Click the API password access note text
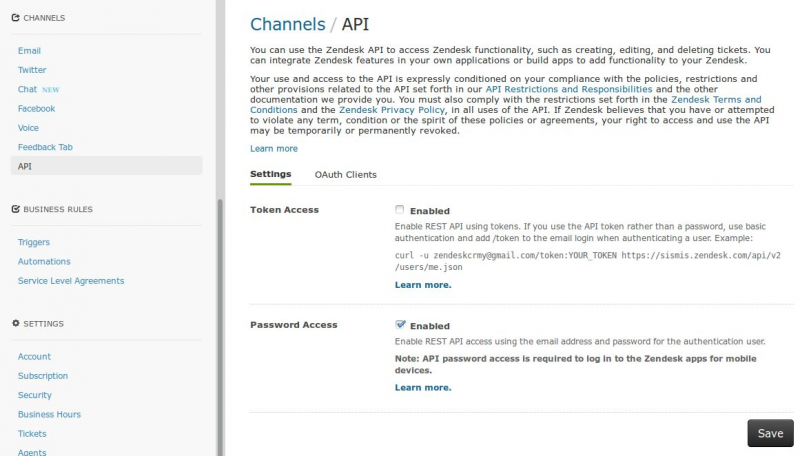 (576, 364)
